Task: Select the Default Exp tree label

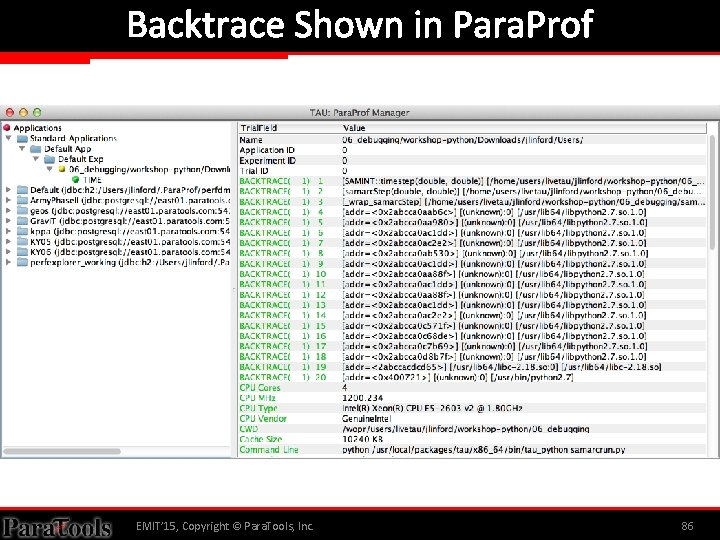Action: [x=81, y=159]
